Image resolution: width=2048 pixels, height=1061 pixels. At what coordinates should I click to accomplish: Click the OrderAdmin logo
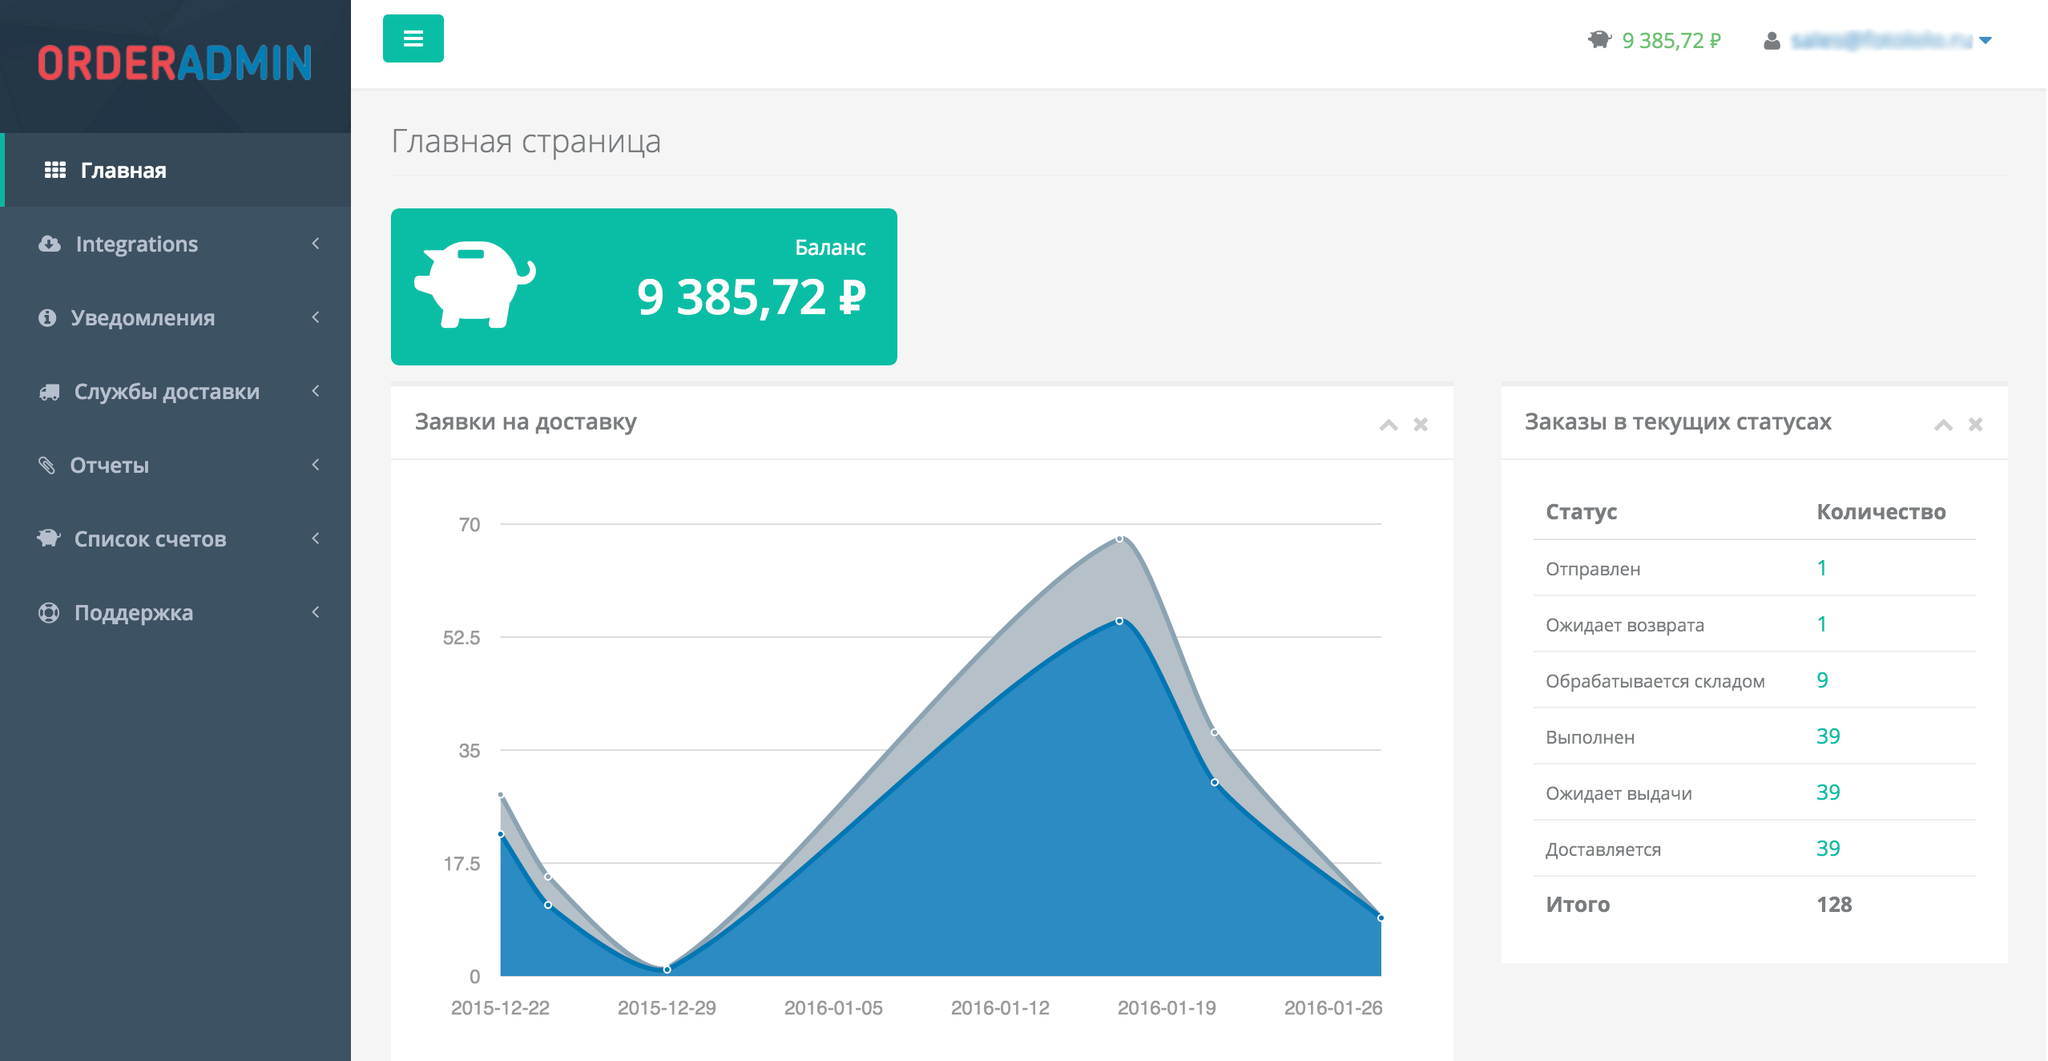click(175, 63)
